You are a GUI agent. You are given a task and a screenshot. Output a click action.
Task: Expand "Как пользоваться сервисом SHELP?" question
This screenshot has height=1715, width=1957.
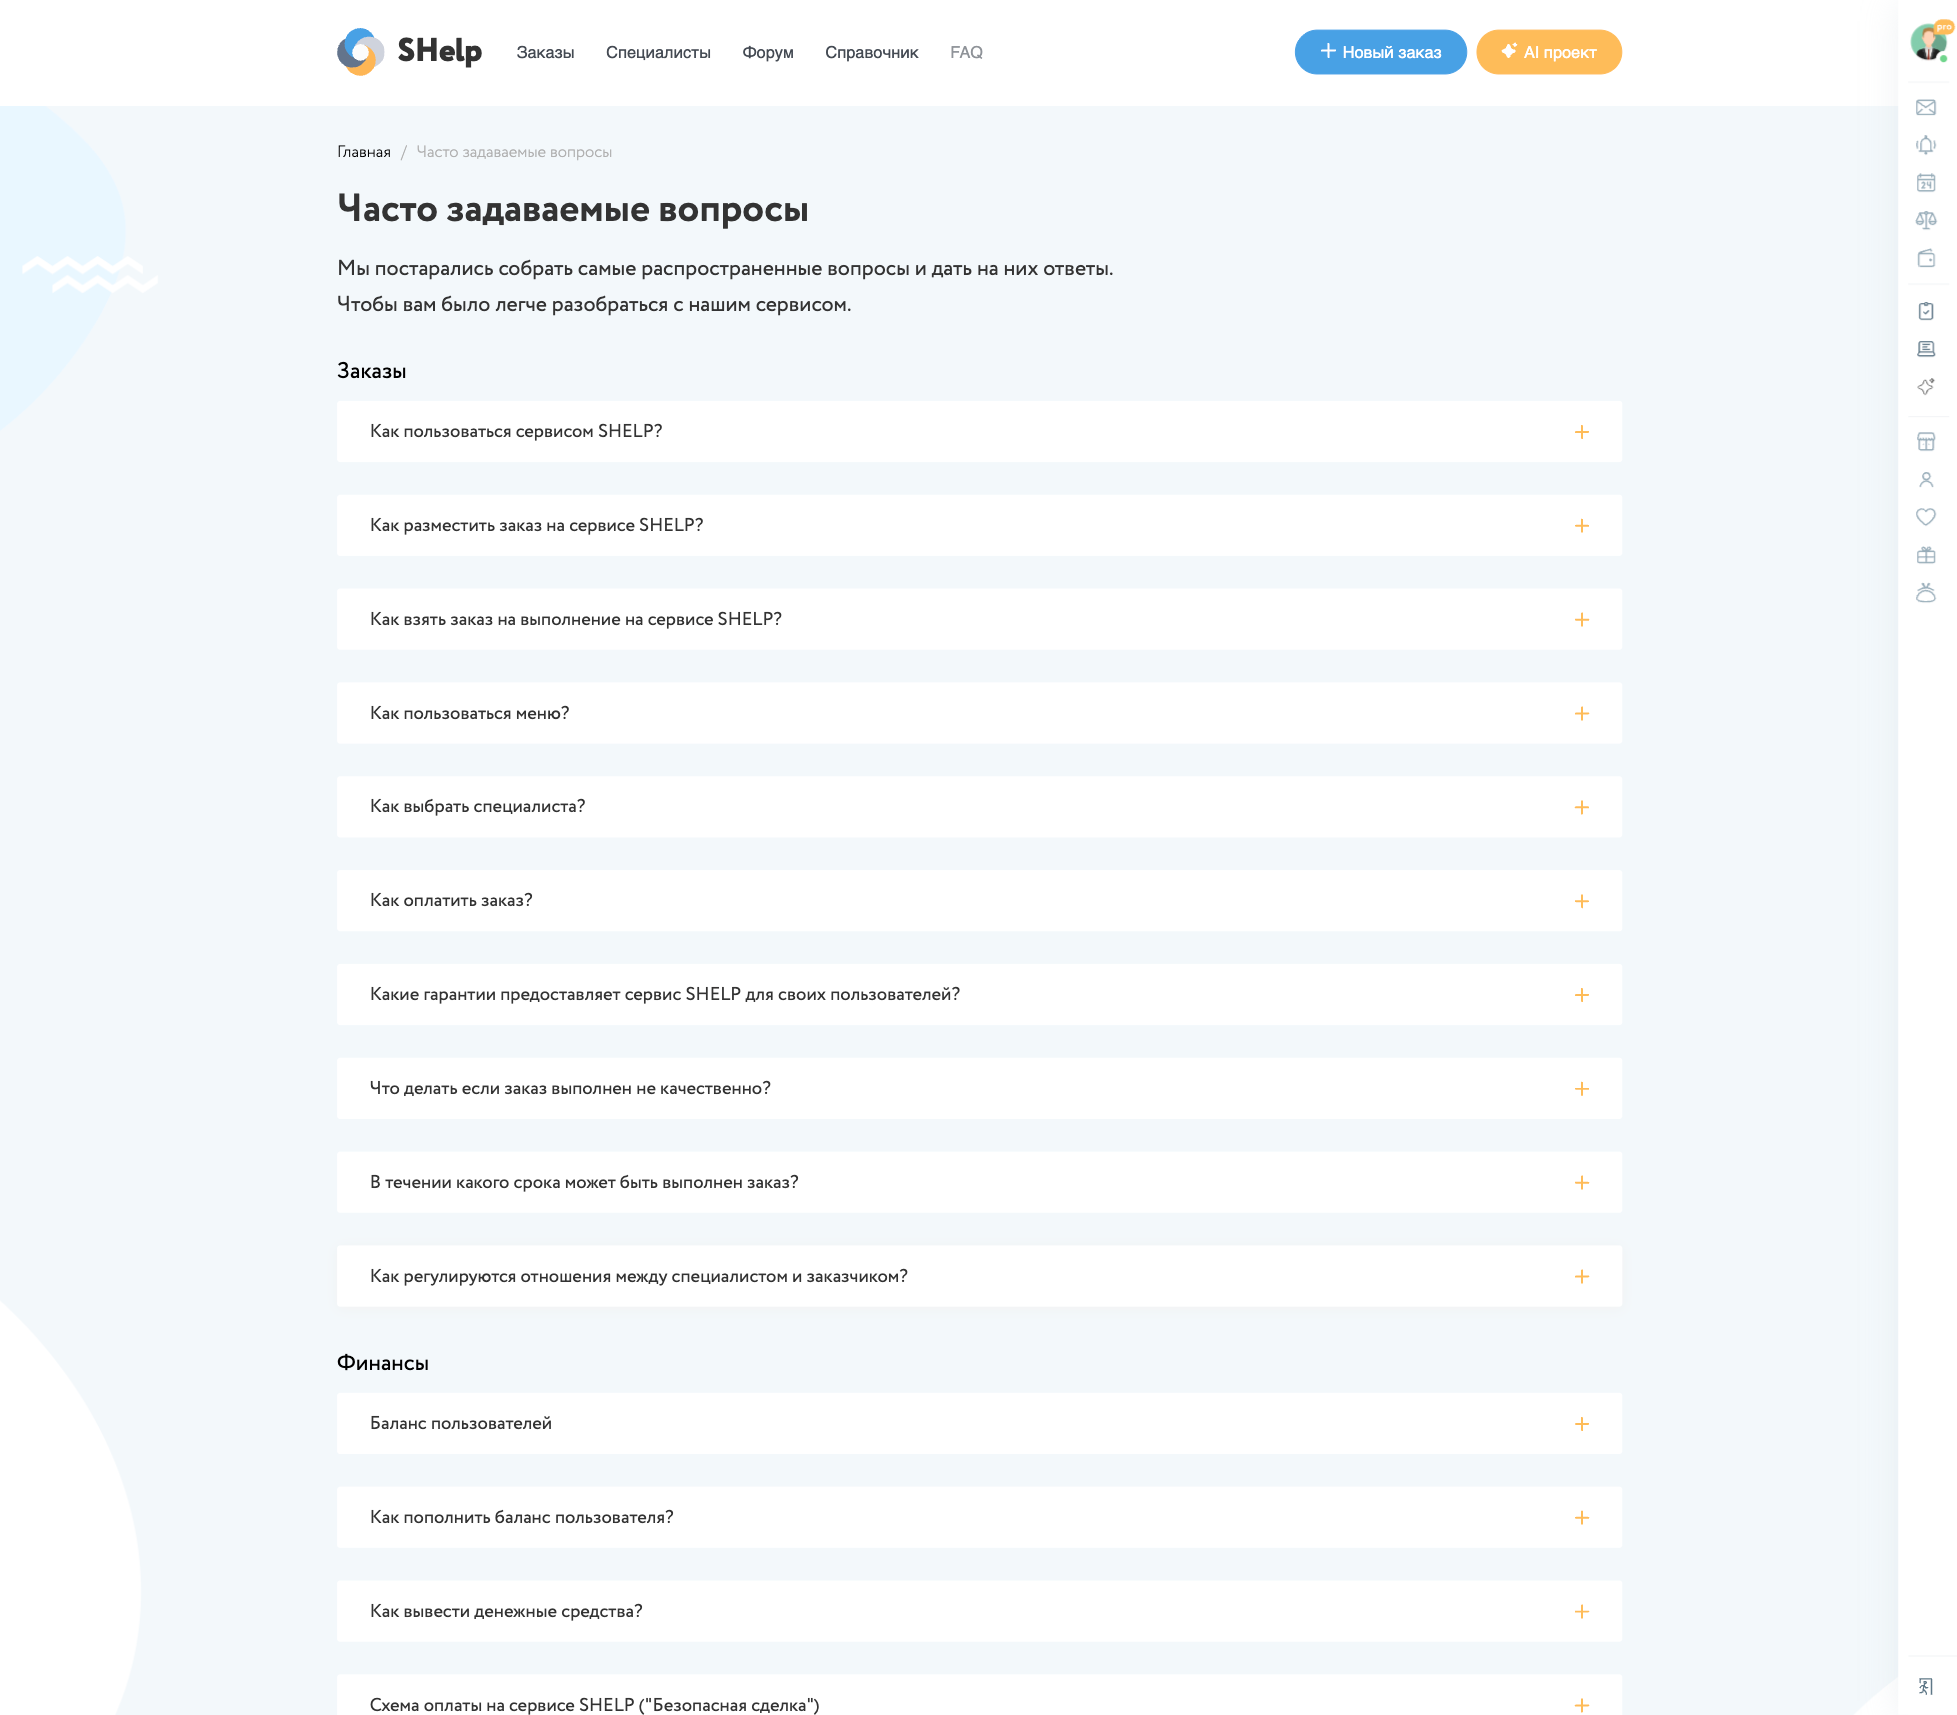pyautogui.click(x=979, y=432)
